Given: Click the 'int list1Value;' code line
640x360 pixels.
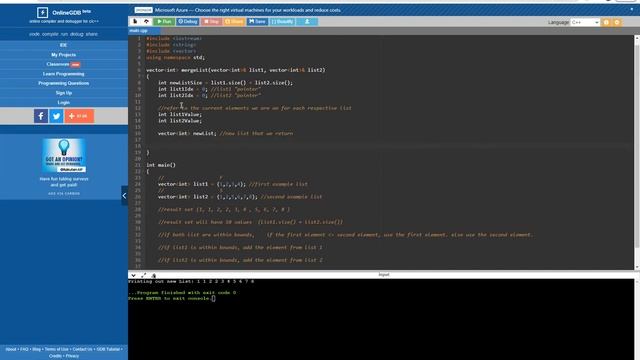Looking at the screenshot, I should point(180,114).
